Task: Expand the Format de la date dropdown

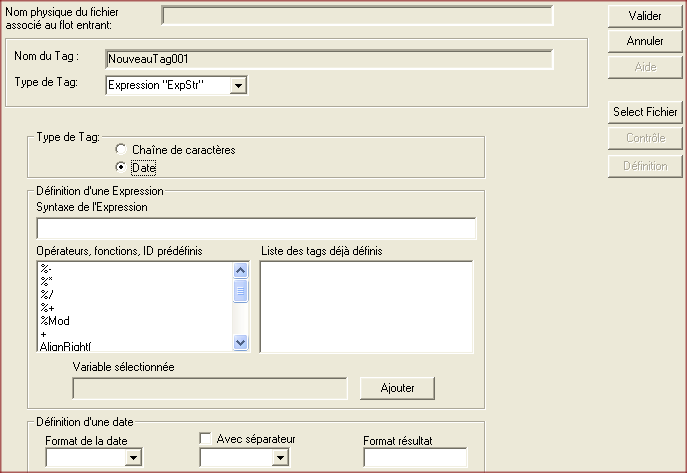Action: [x=133, y=458]
